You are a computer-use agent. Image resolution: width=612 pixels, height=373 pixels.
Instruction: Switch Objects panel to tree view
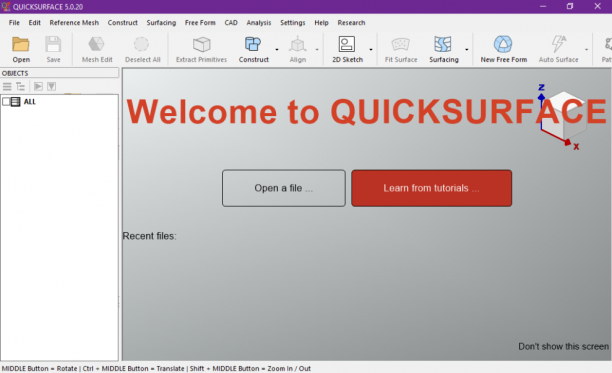(x=20, y=87)
